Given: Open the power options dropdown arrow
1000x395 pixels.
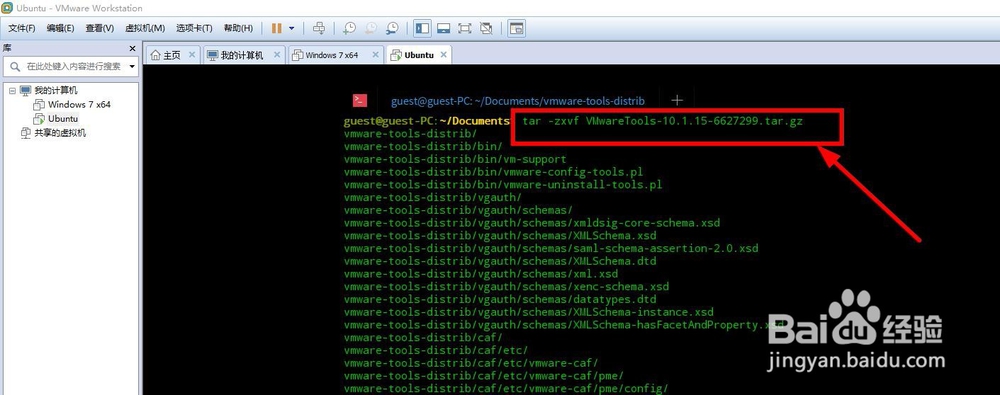Looking at the screenshot, I should (291, 28).
